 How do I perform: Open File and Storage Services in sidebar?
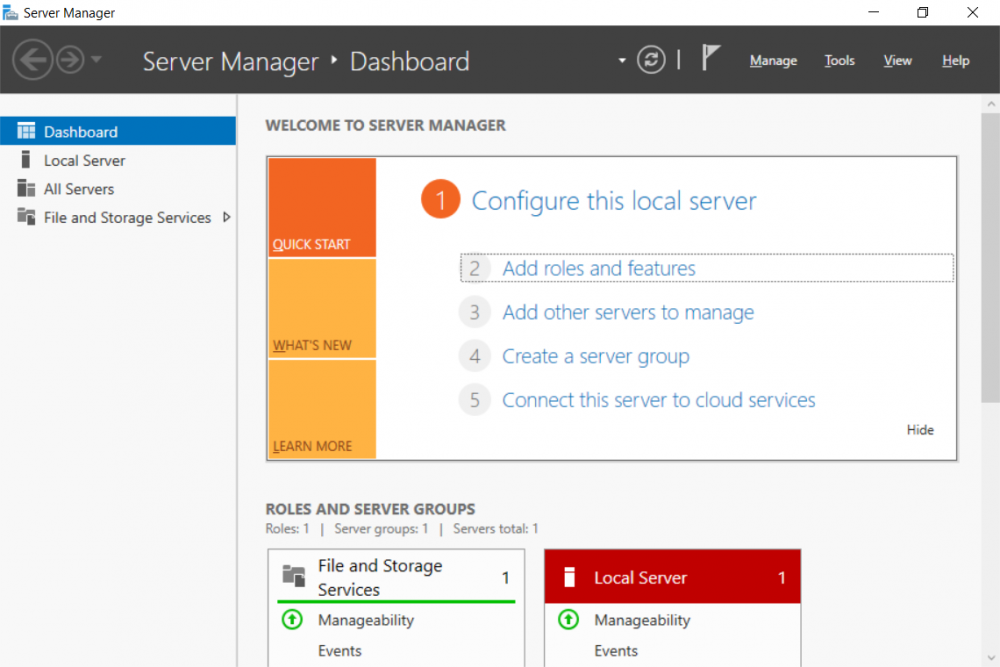[x=118, y=217]
